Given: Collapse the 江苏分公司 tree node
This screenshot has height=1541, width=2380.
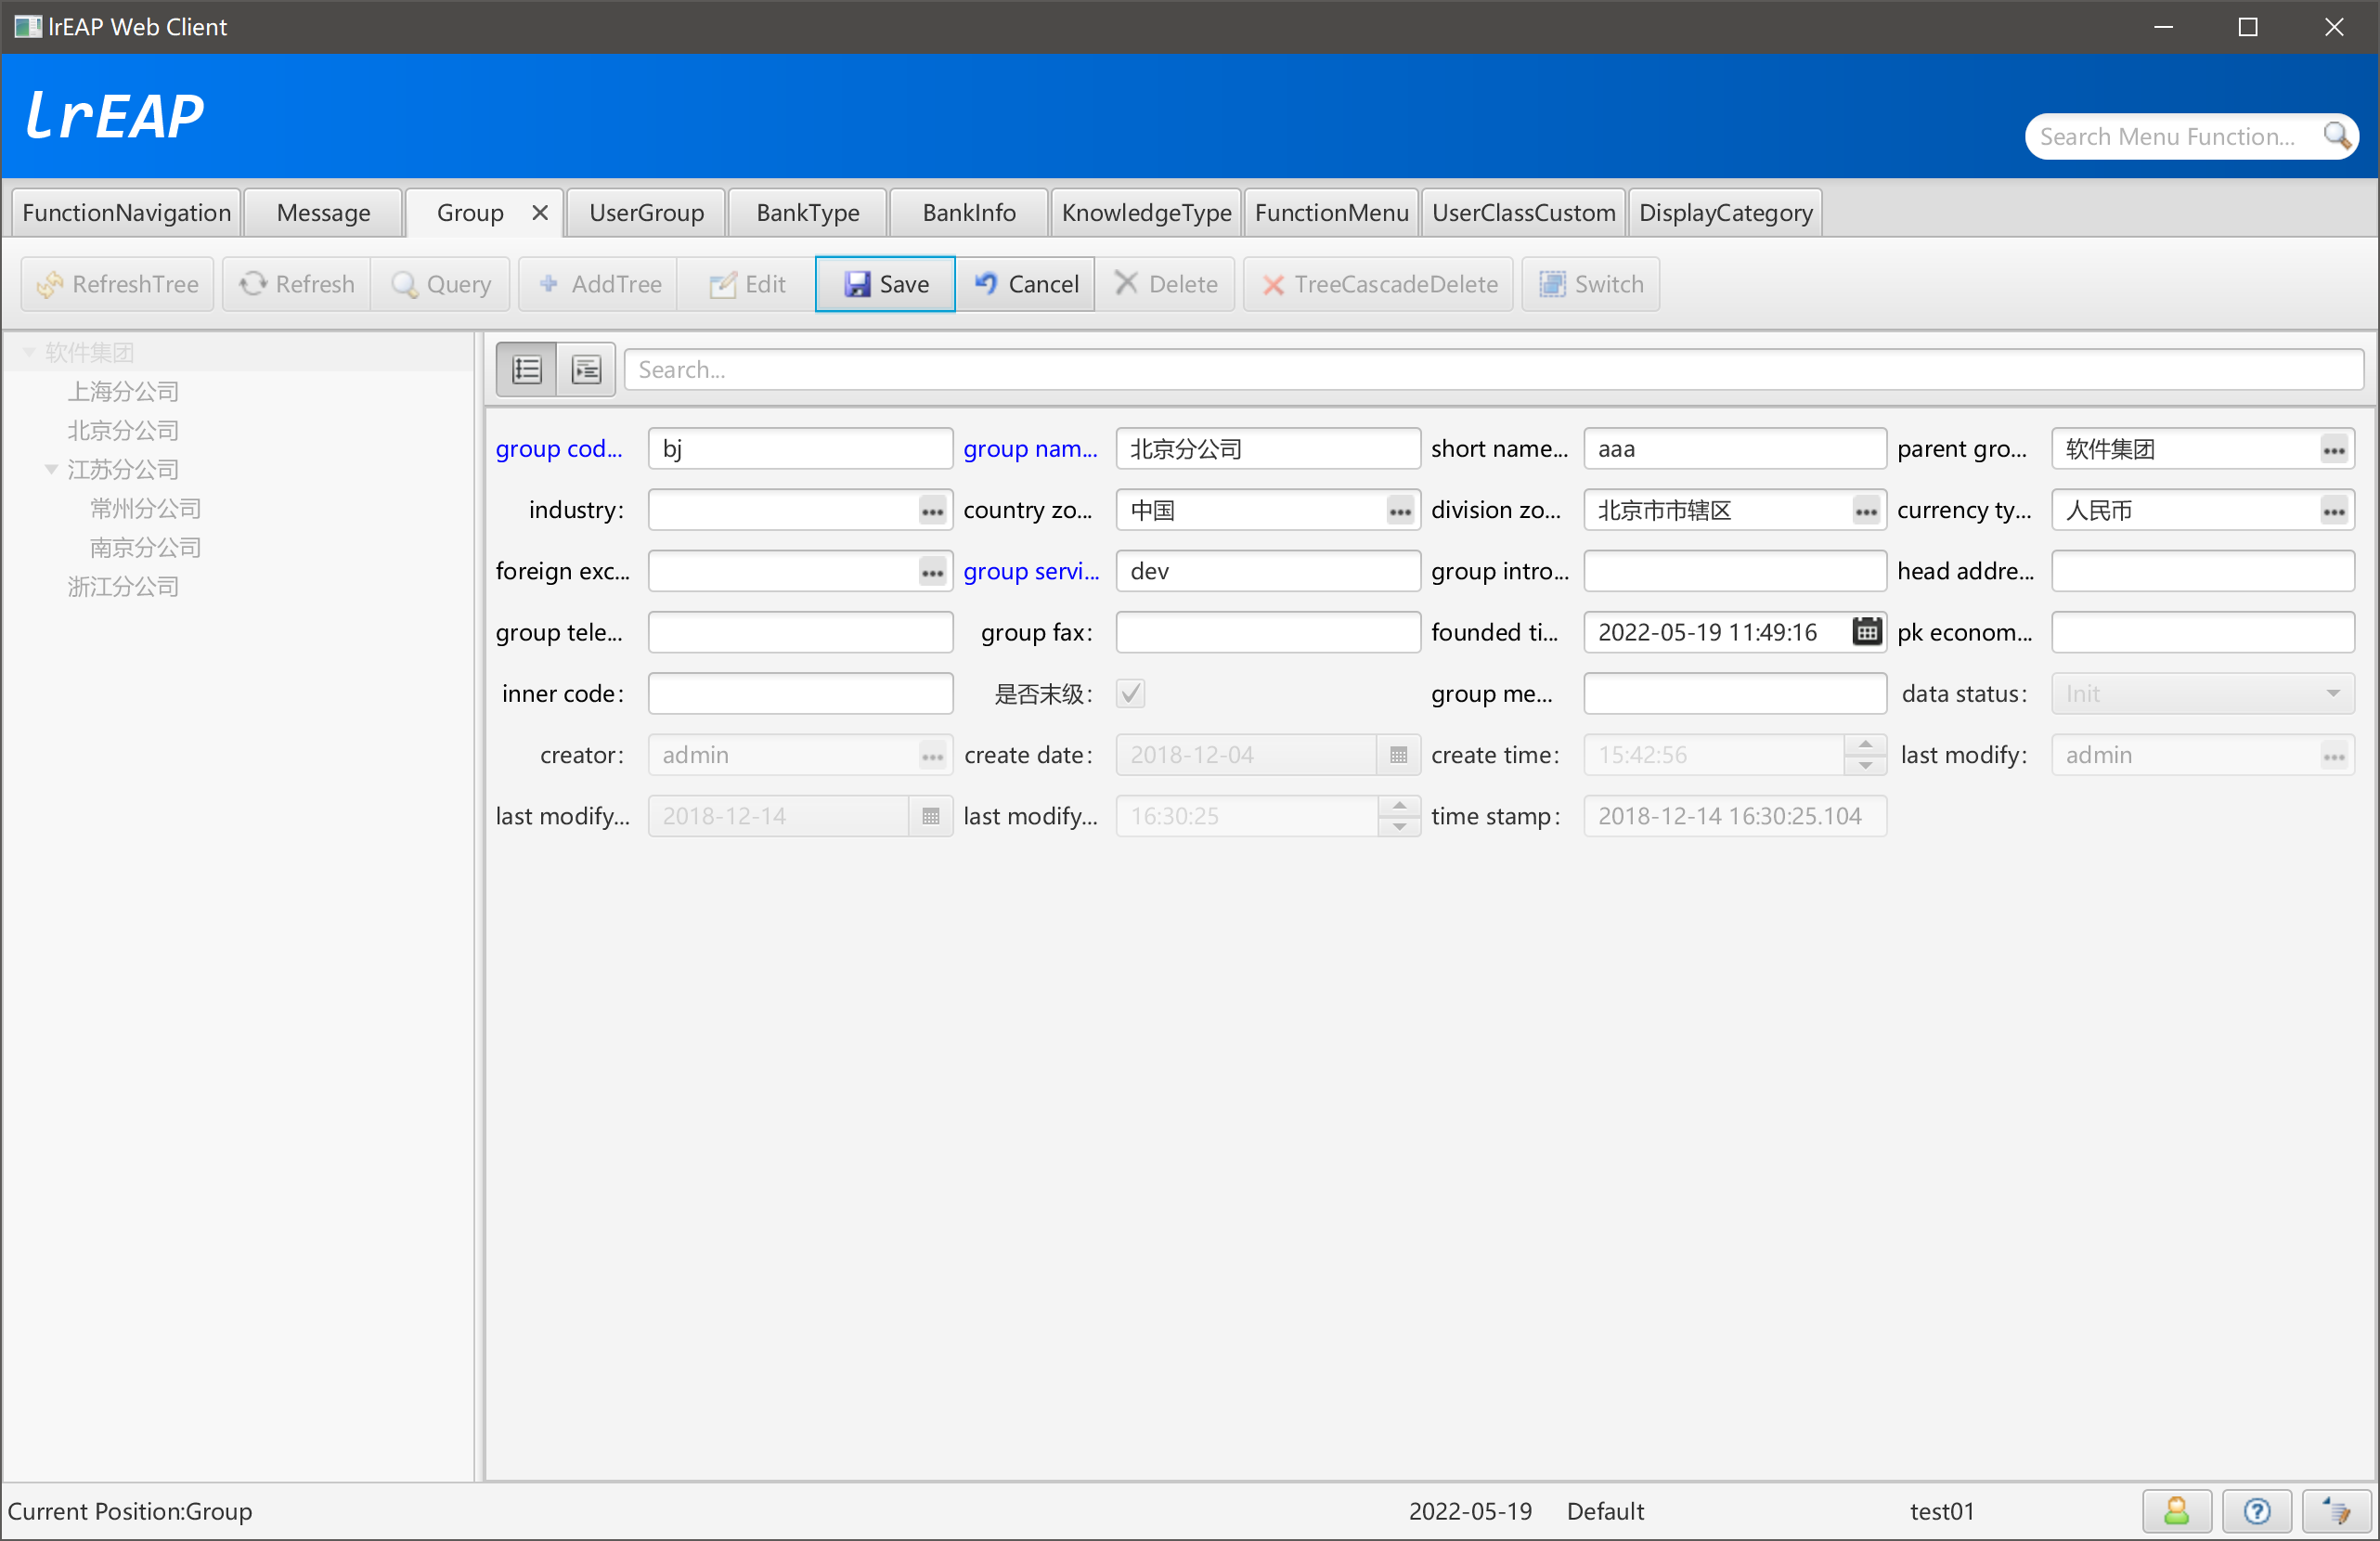Looking at the screenshot, I should click(x=51, y=469).
